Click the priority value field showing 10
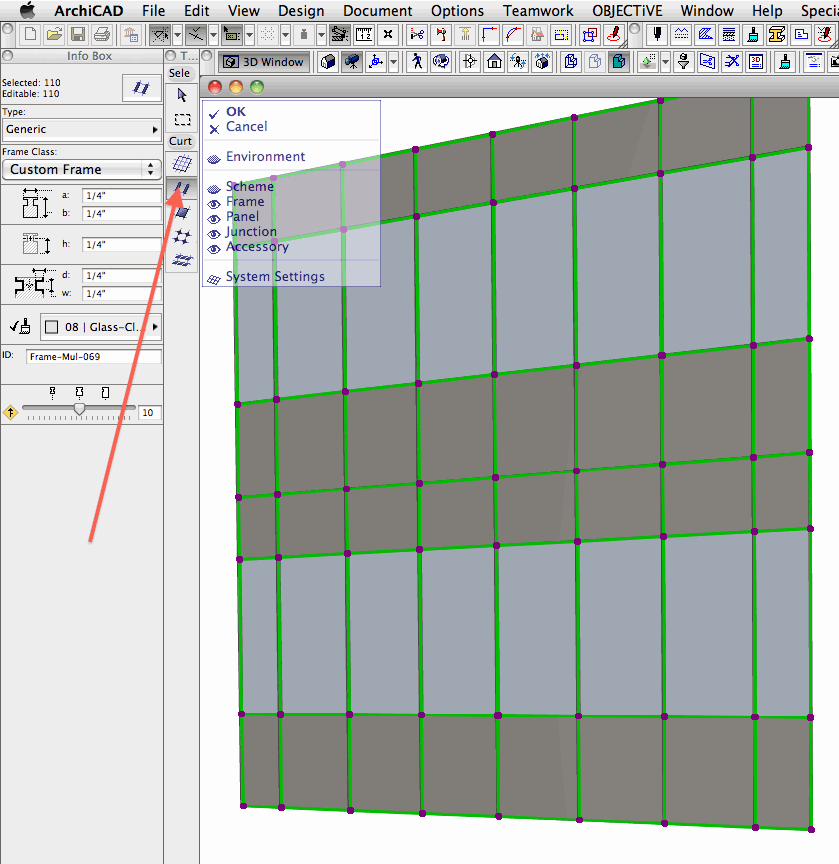Image resolution: width=839 pixels, height=864 pixels. coord(149,413)
